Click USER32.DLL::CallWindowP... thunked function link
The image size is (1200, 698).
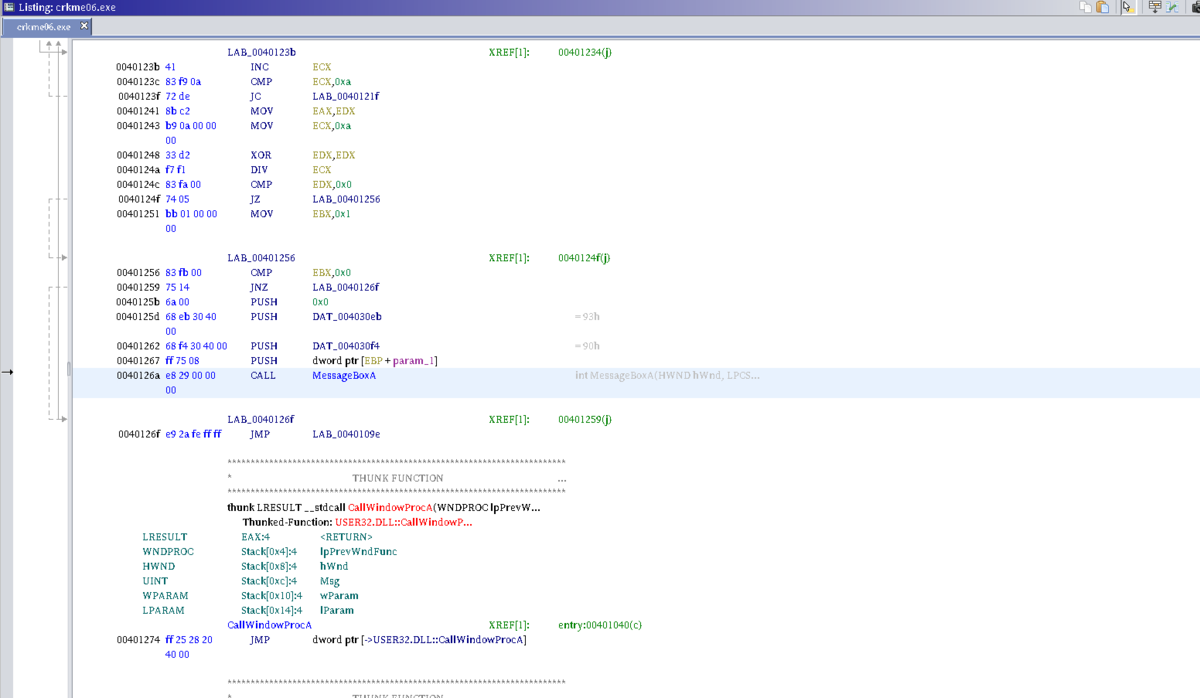(404, 522)
